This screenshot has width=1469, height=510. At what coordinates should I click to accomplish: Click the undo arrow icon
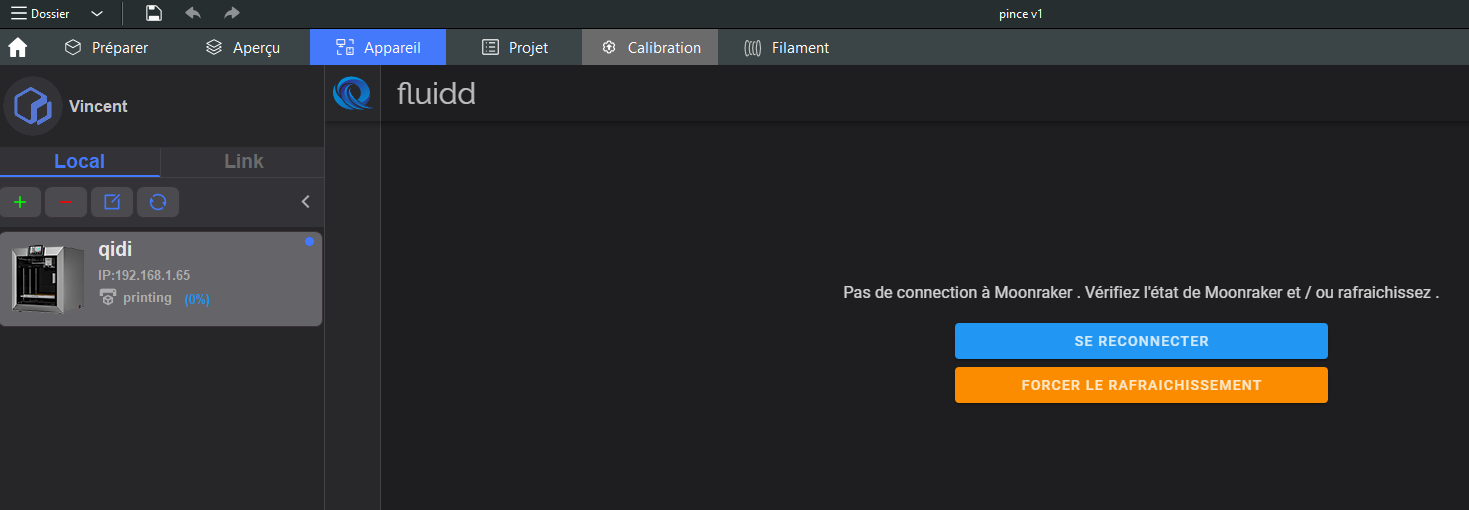tap(193, 13)
